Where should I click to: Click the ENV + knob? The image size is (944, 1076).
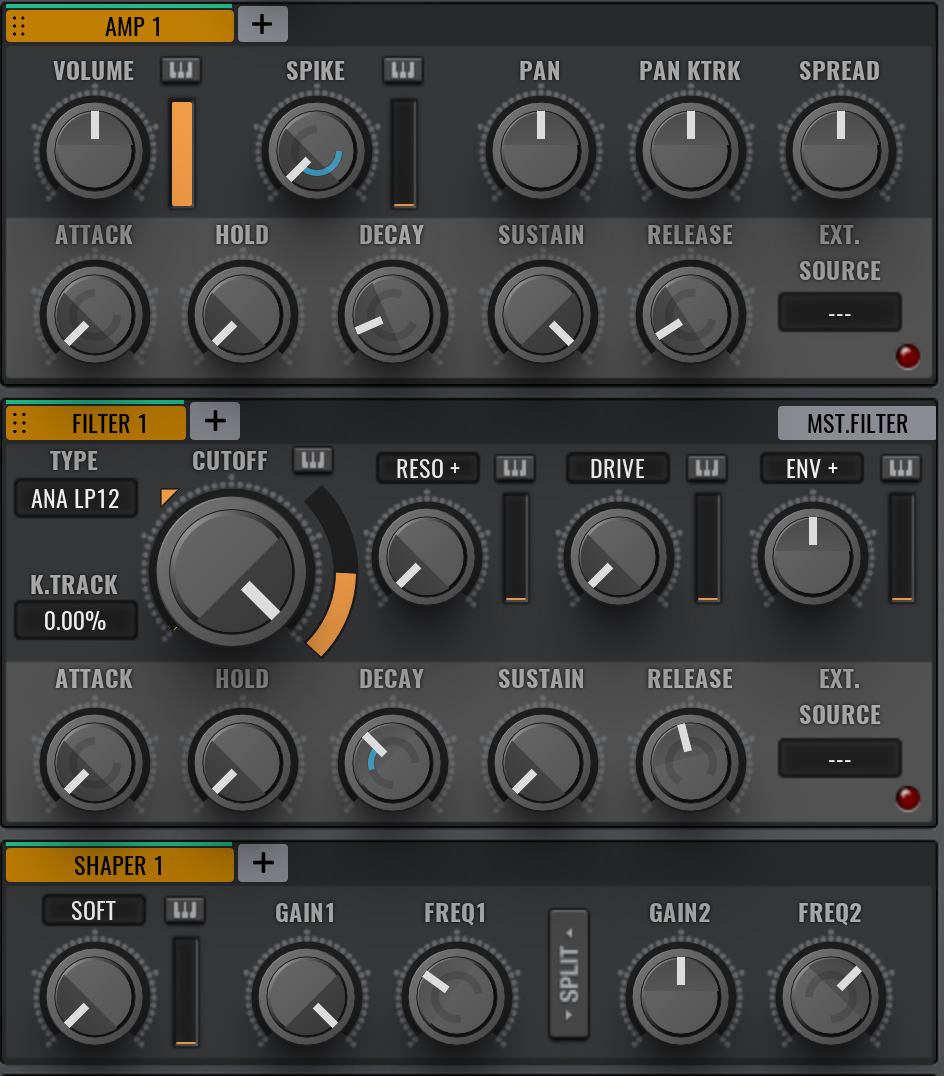[x=812, y=555]
